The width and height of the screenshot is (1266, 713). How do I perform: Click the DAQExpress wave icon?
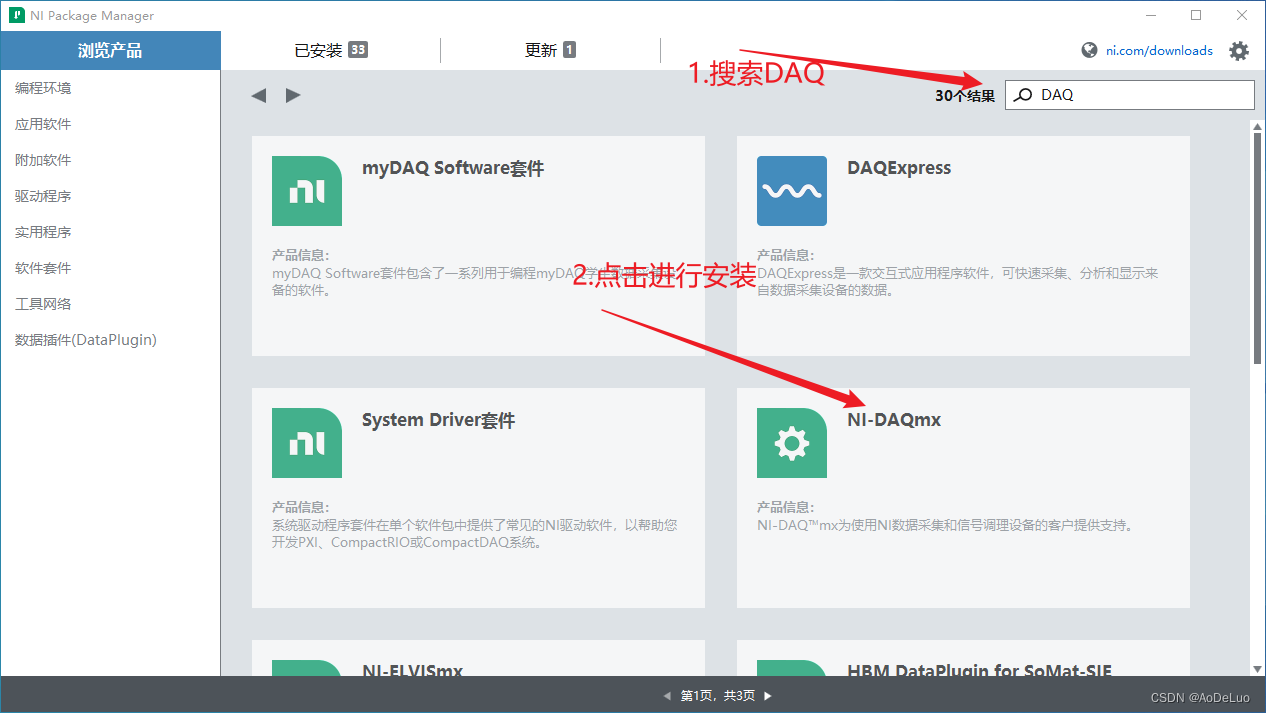[x=792, y=191]
